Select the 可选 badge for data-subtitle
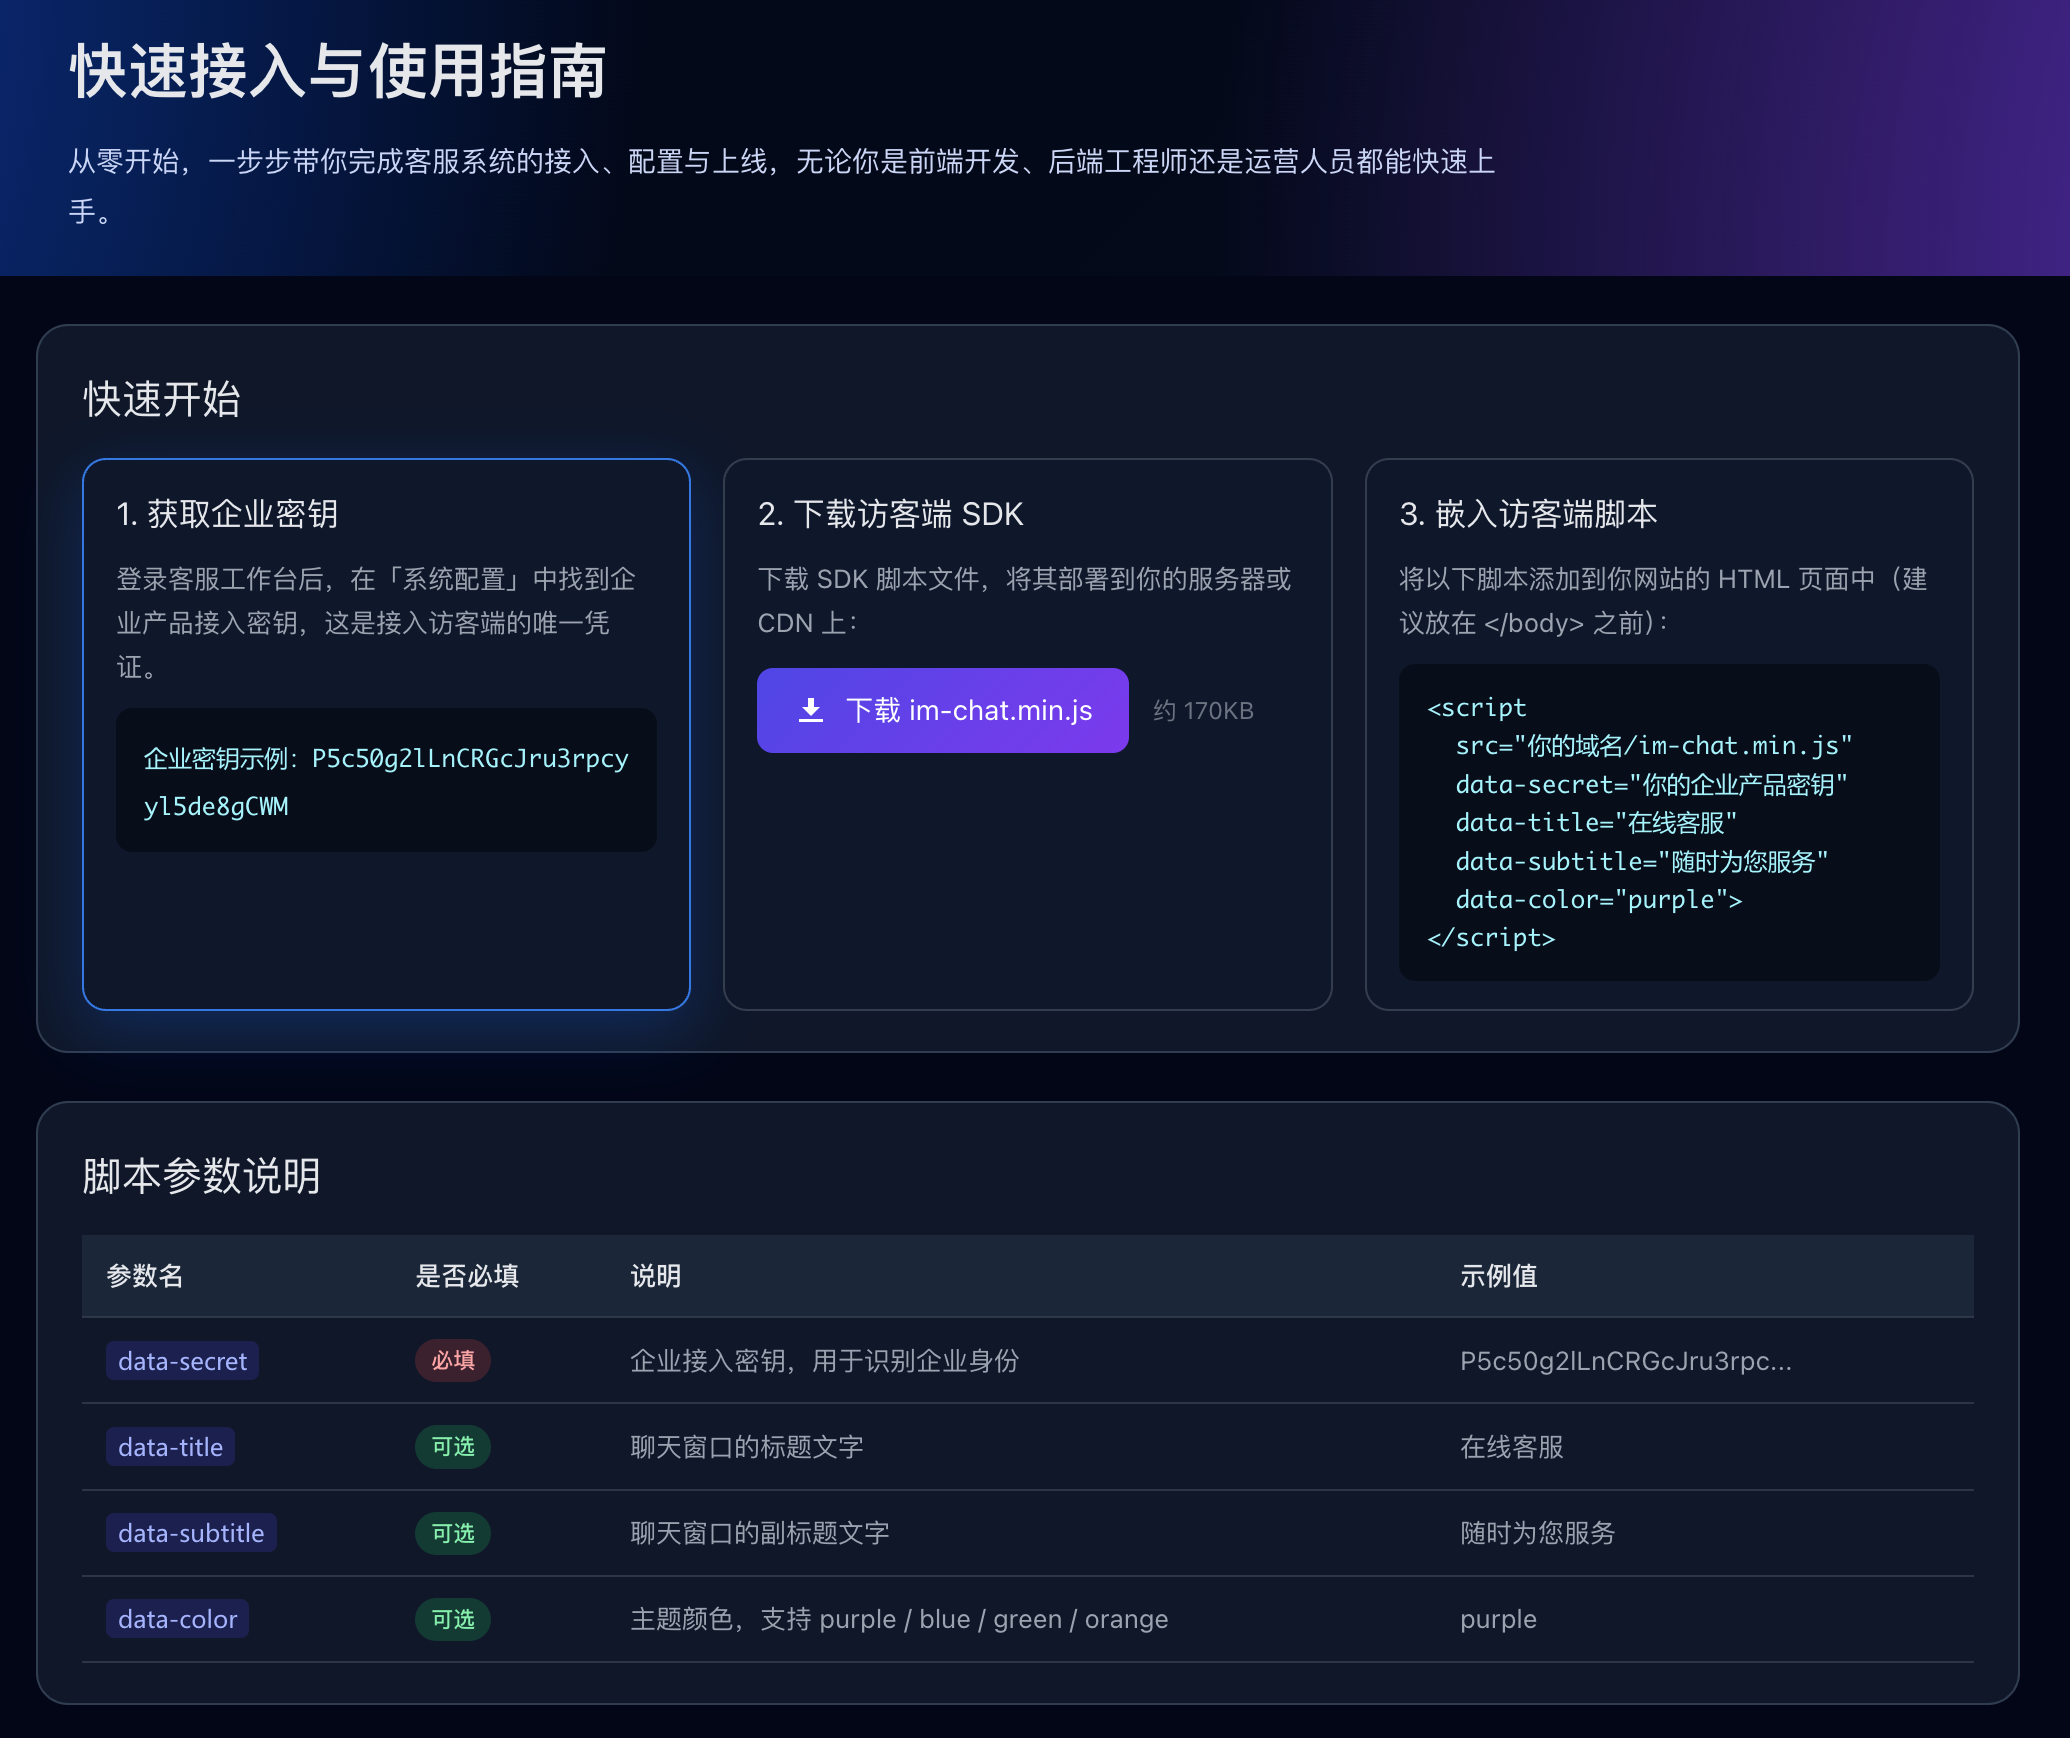The image size is (2070, 1738). [x=452, y=1533]
